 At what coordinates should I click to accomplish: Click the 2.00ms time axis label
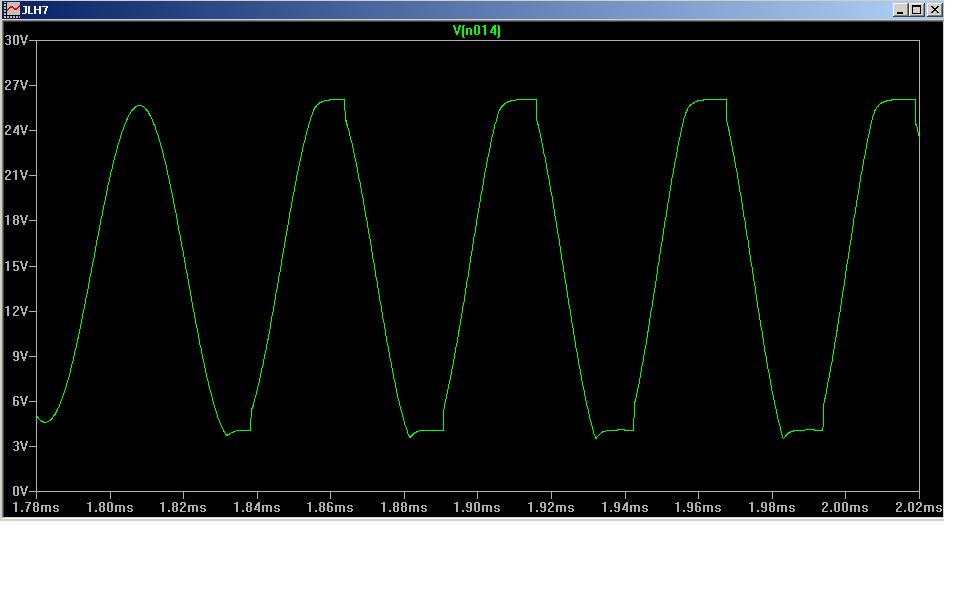(845, 508)
